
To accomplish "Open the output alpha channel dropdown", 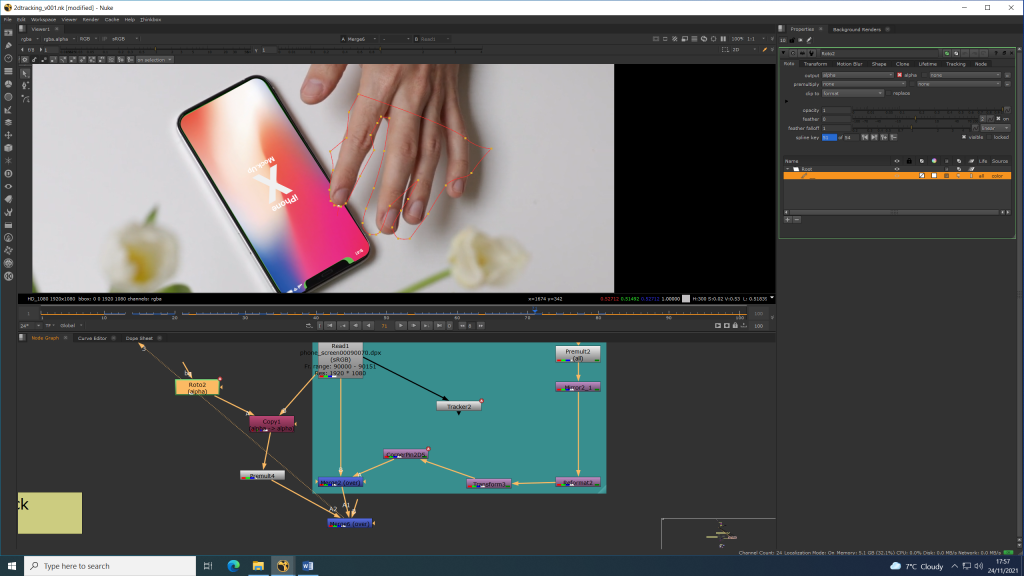I will (857, 75).
